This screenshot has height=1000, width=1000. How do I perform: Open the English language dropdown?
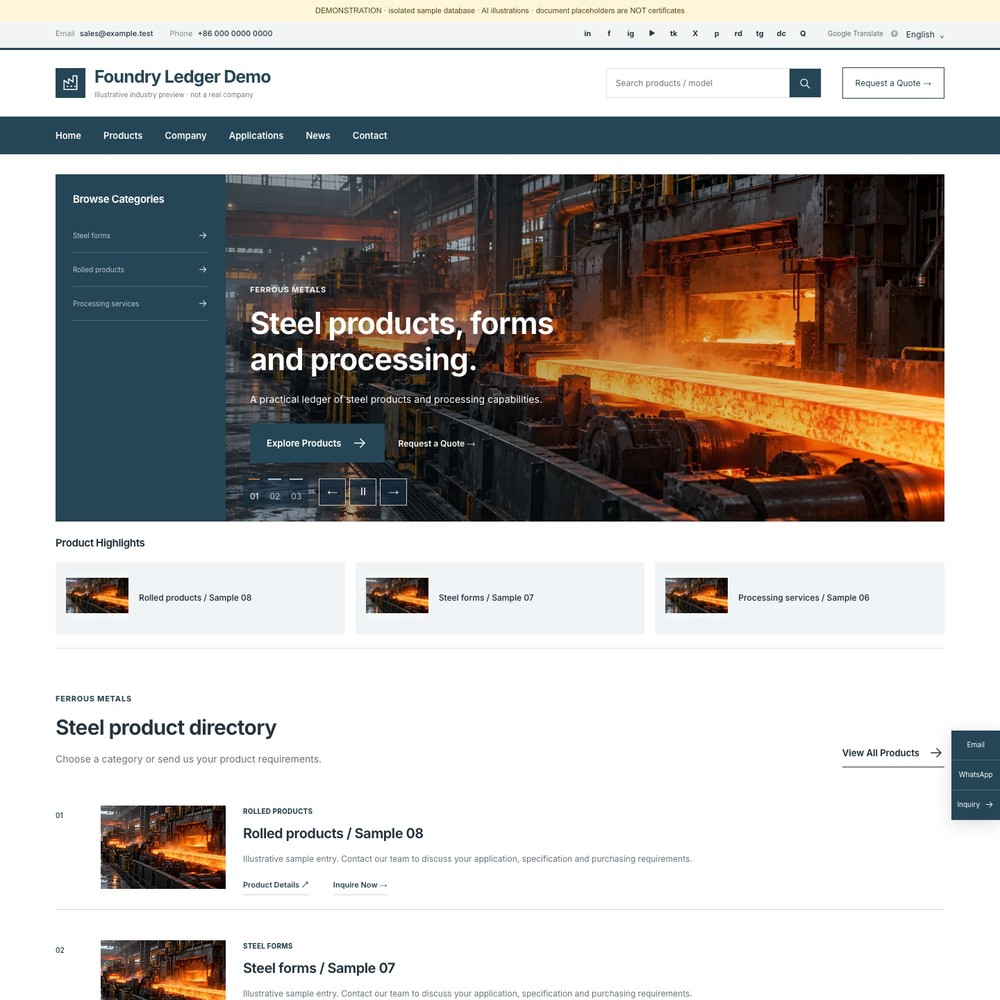click(x=925, y=34)
